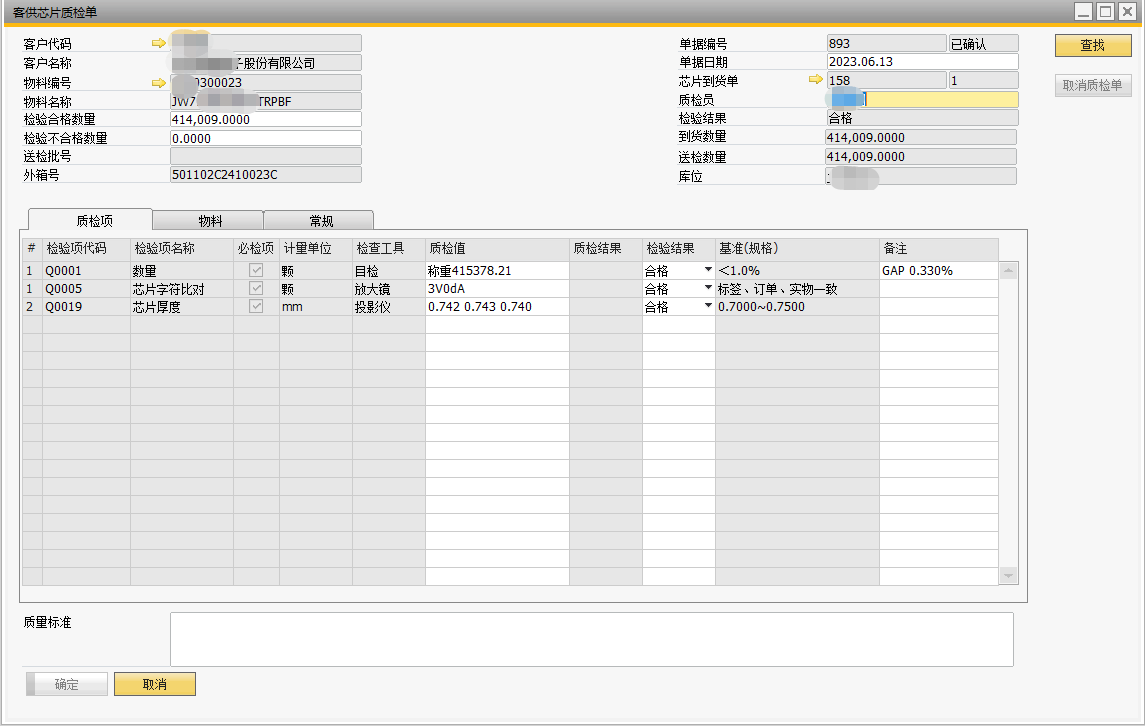Edit the 检验合格数量 field
The width and height of the screenshot is (1145, 726).
click(x=266, y=119)
